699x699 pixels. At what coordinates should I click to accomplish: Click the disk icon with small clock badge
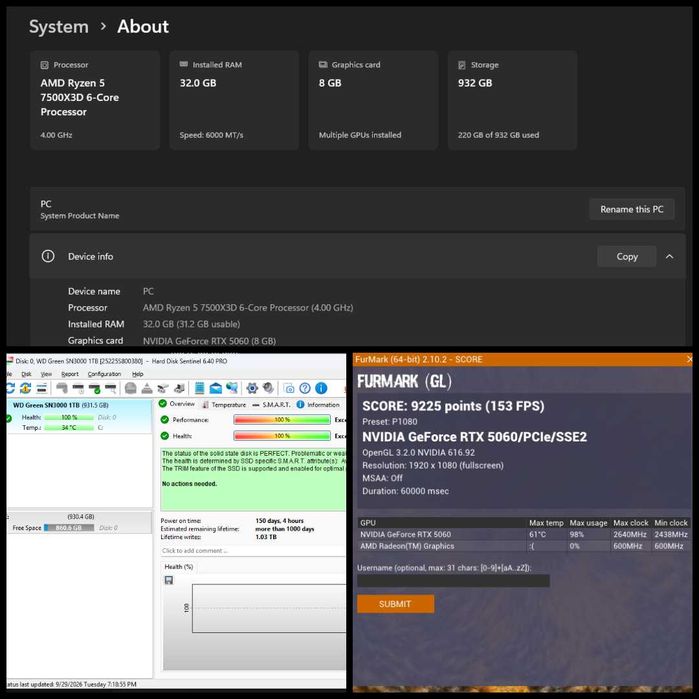click(x=78, y=388)
